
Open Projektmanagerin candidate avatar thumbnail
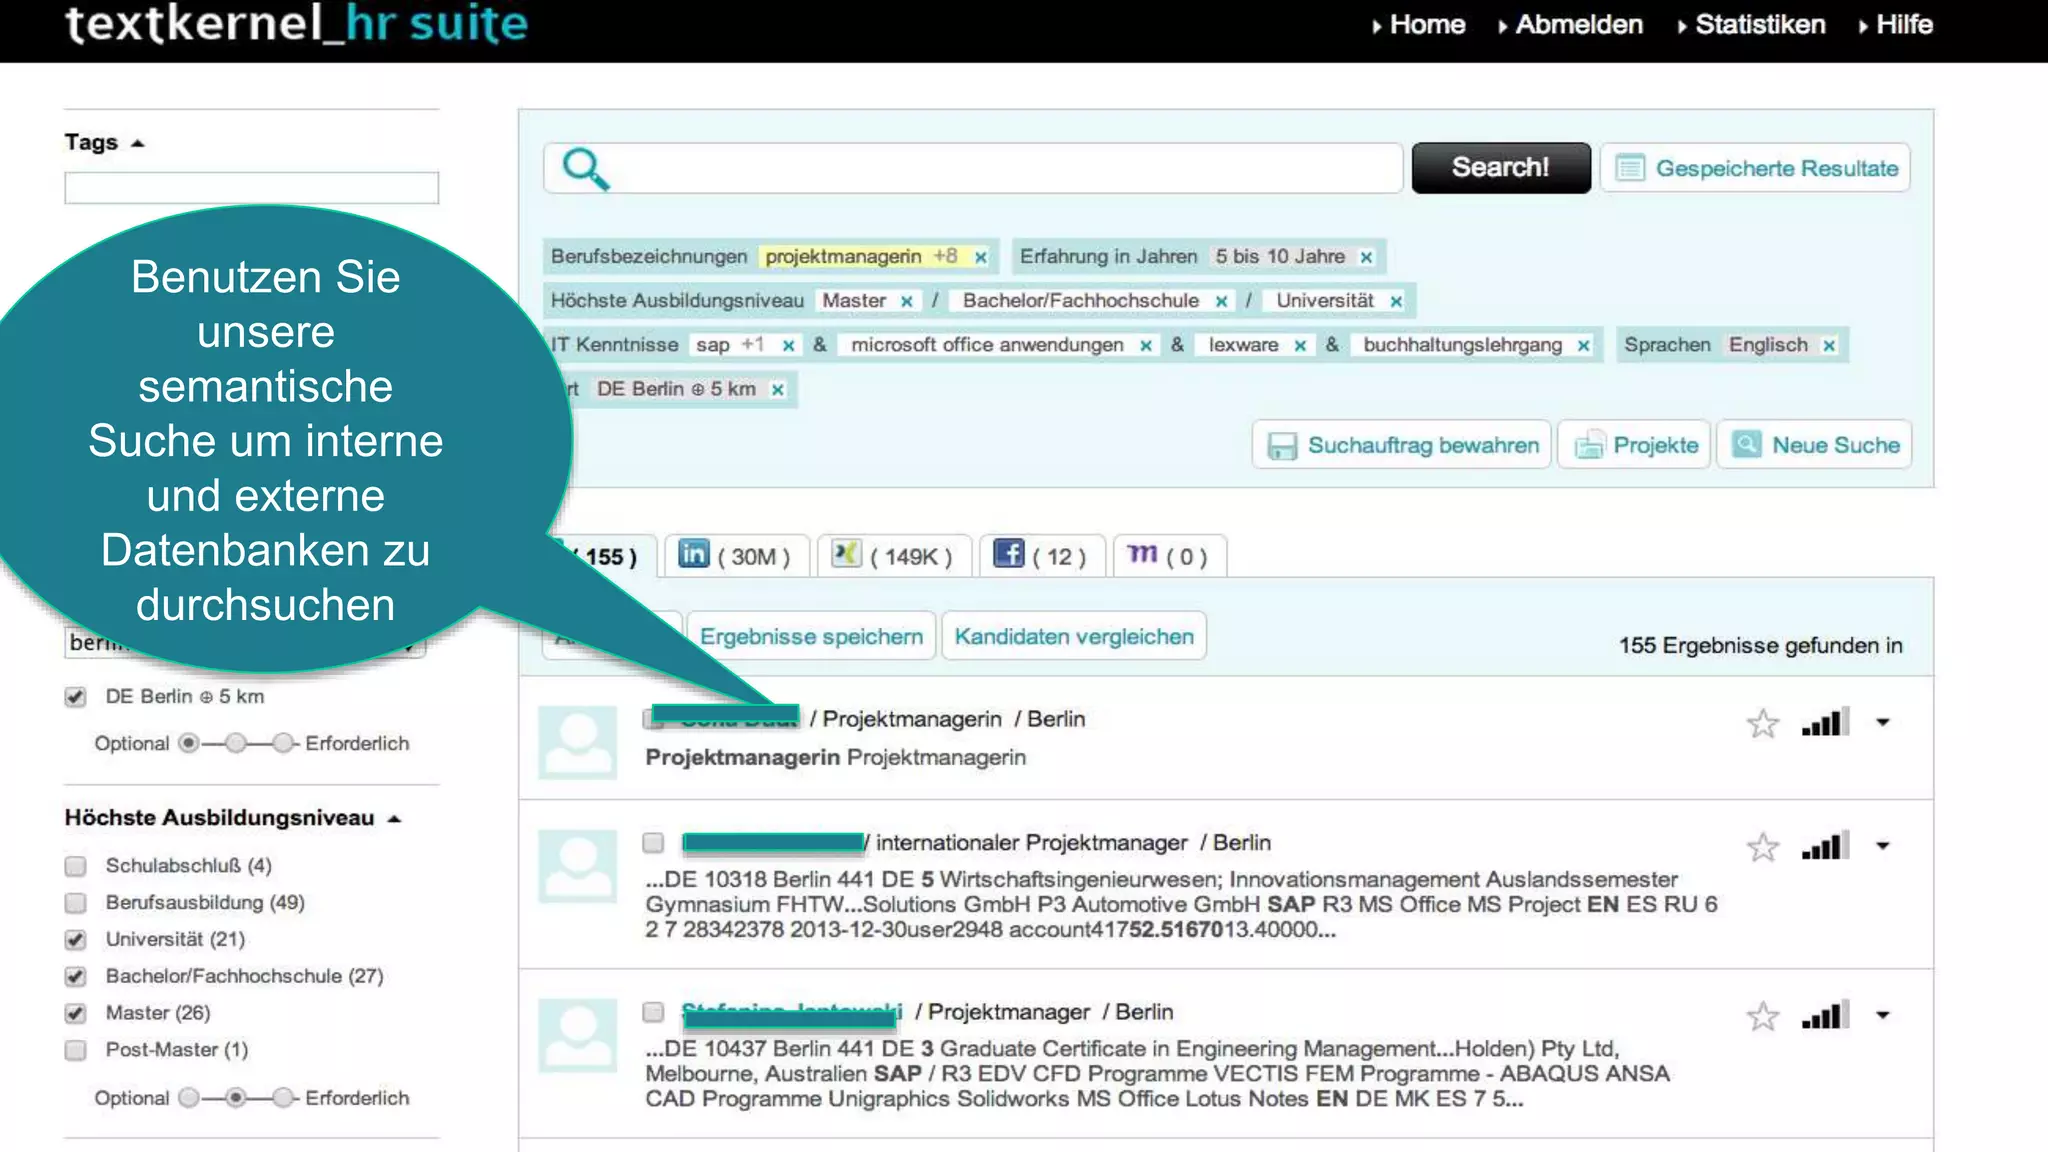(x=577, y=743)
